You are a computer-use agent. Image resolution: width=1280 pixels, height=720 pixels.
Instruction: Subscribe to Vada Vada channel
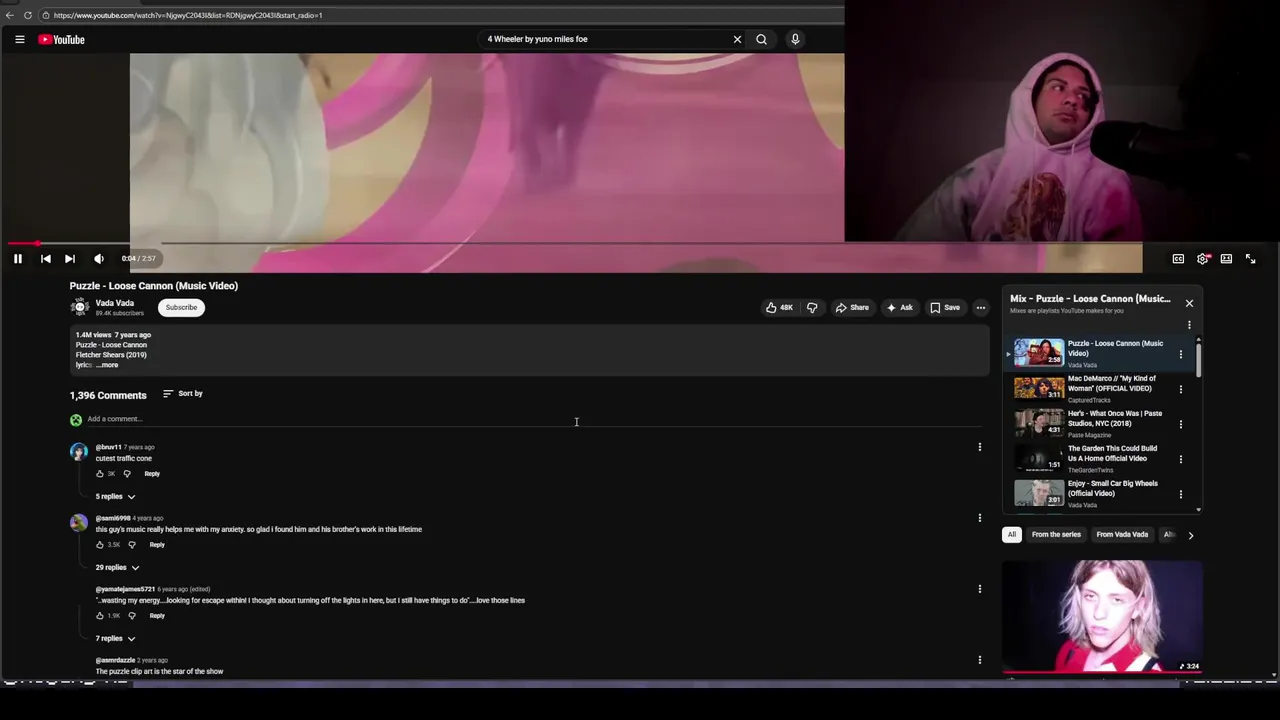click(x=181, y=307)
